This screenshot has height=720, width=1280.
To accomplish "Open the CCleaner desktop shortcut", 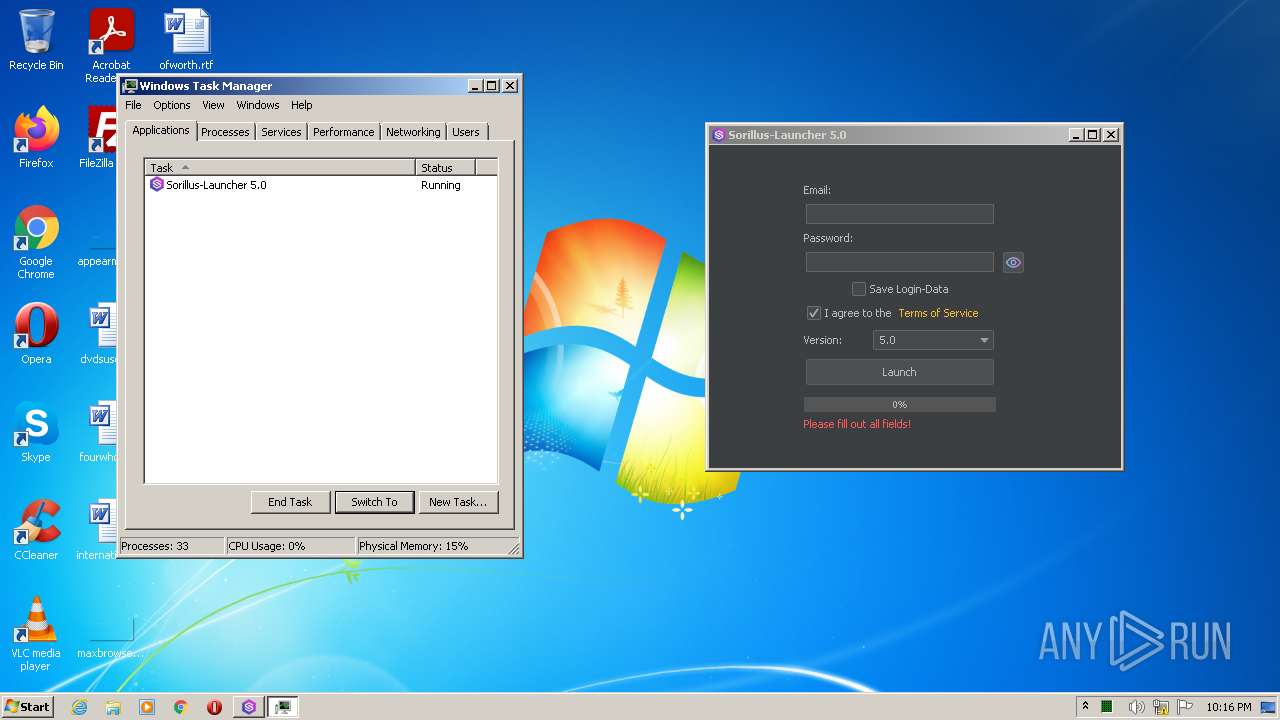I will click(36, 530).
